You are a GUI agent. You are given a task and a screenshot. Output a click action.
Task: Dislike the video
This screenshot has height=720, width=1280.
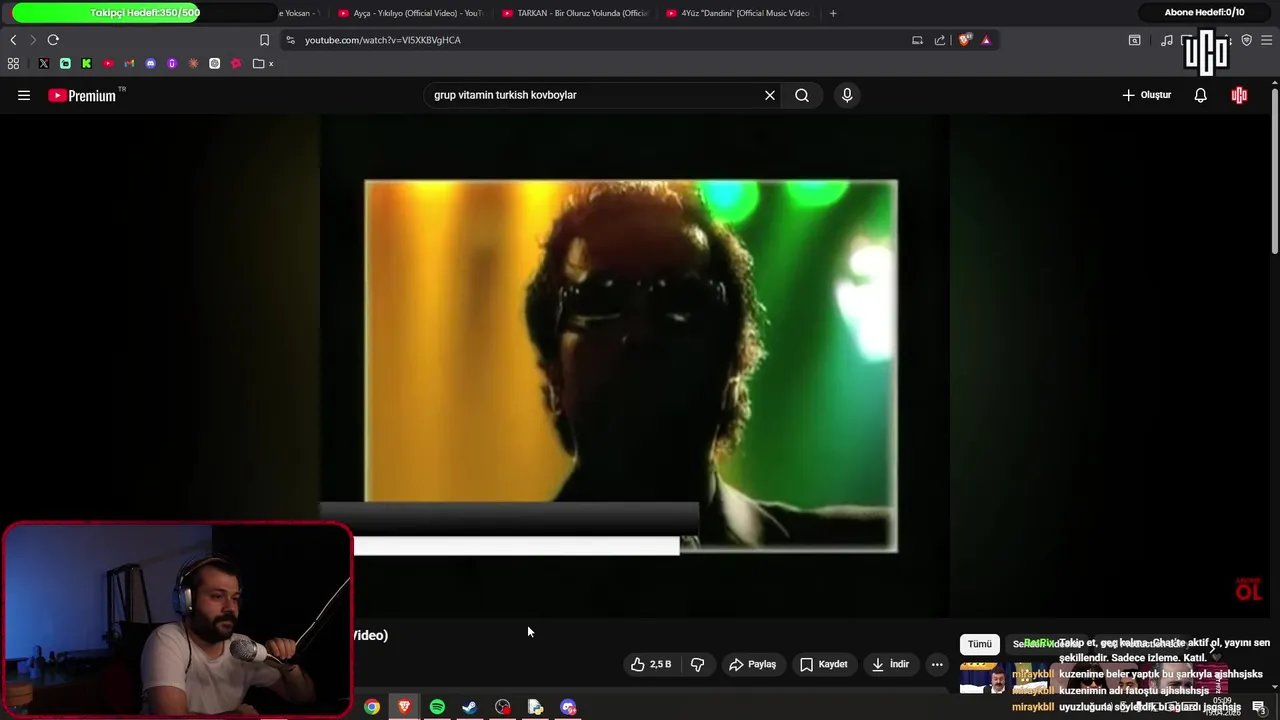(698, 664)
